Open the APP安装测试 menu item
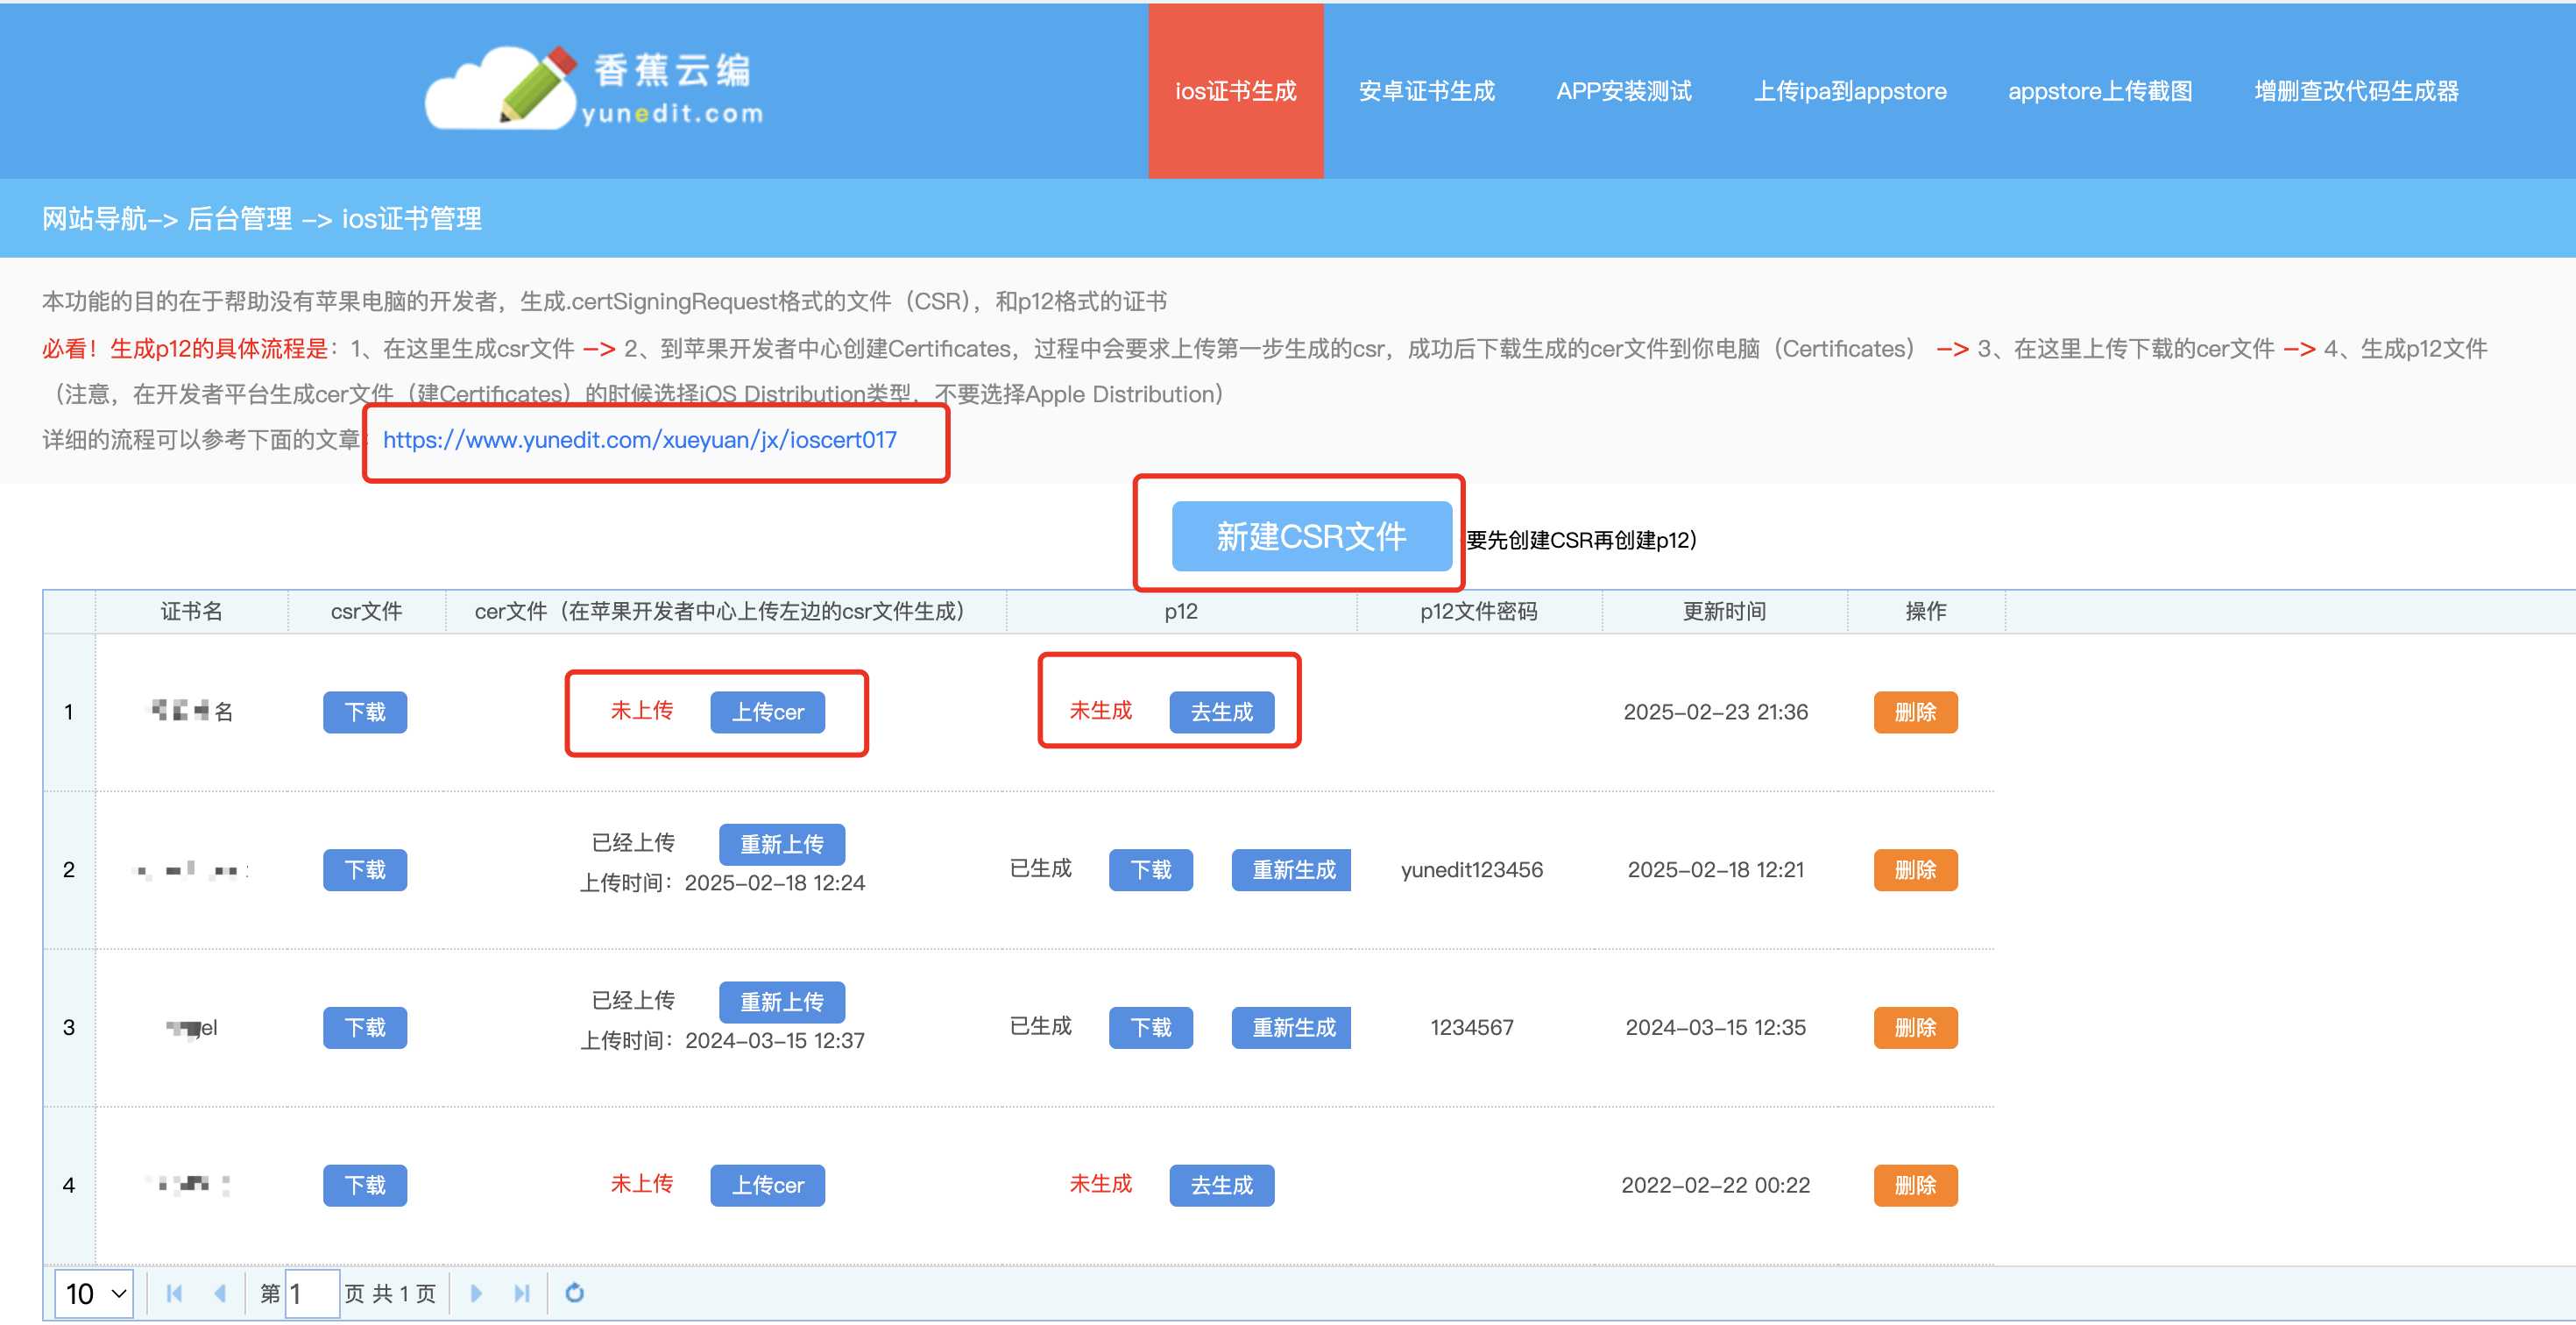The image size is (2576, 1325). [1623, 91]
